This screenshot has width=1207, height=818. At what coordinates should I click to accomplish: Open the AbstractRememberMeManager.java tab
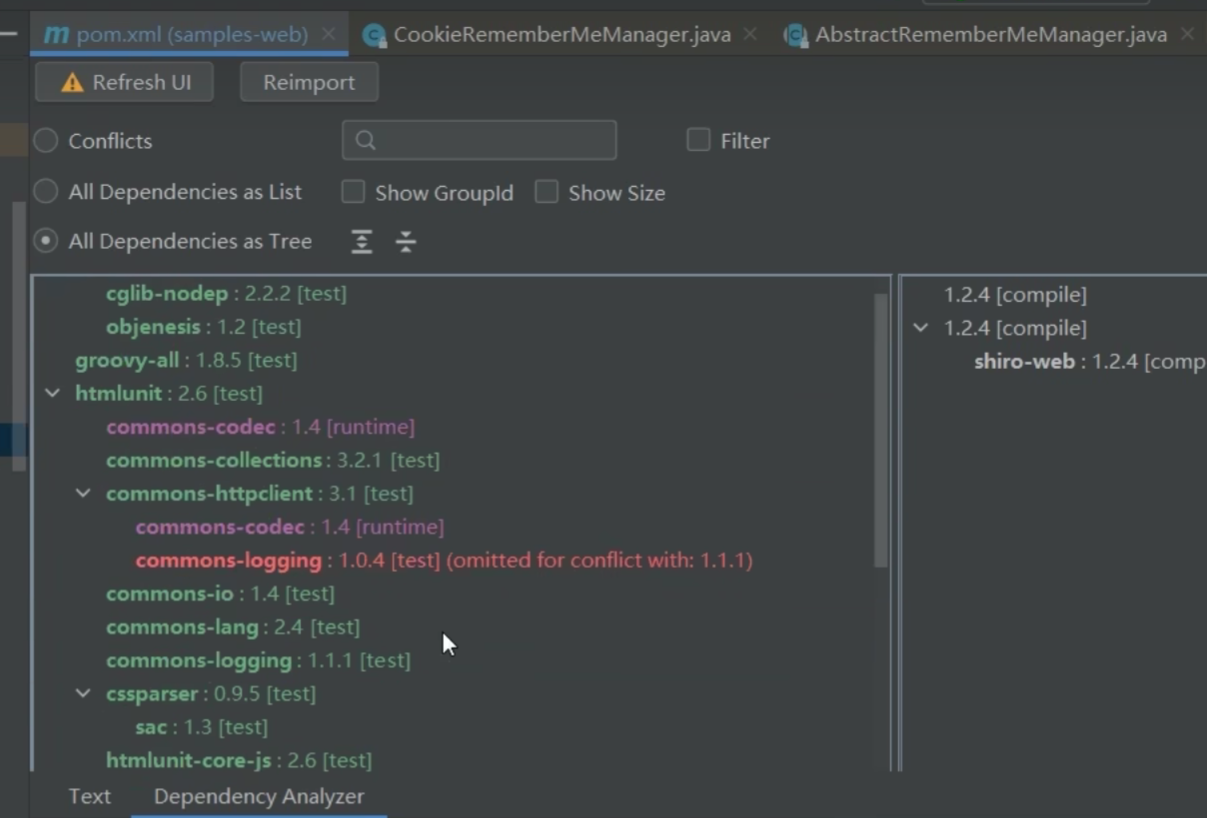(x=990, y=35)
